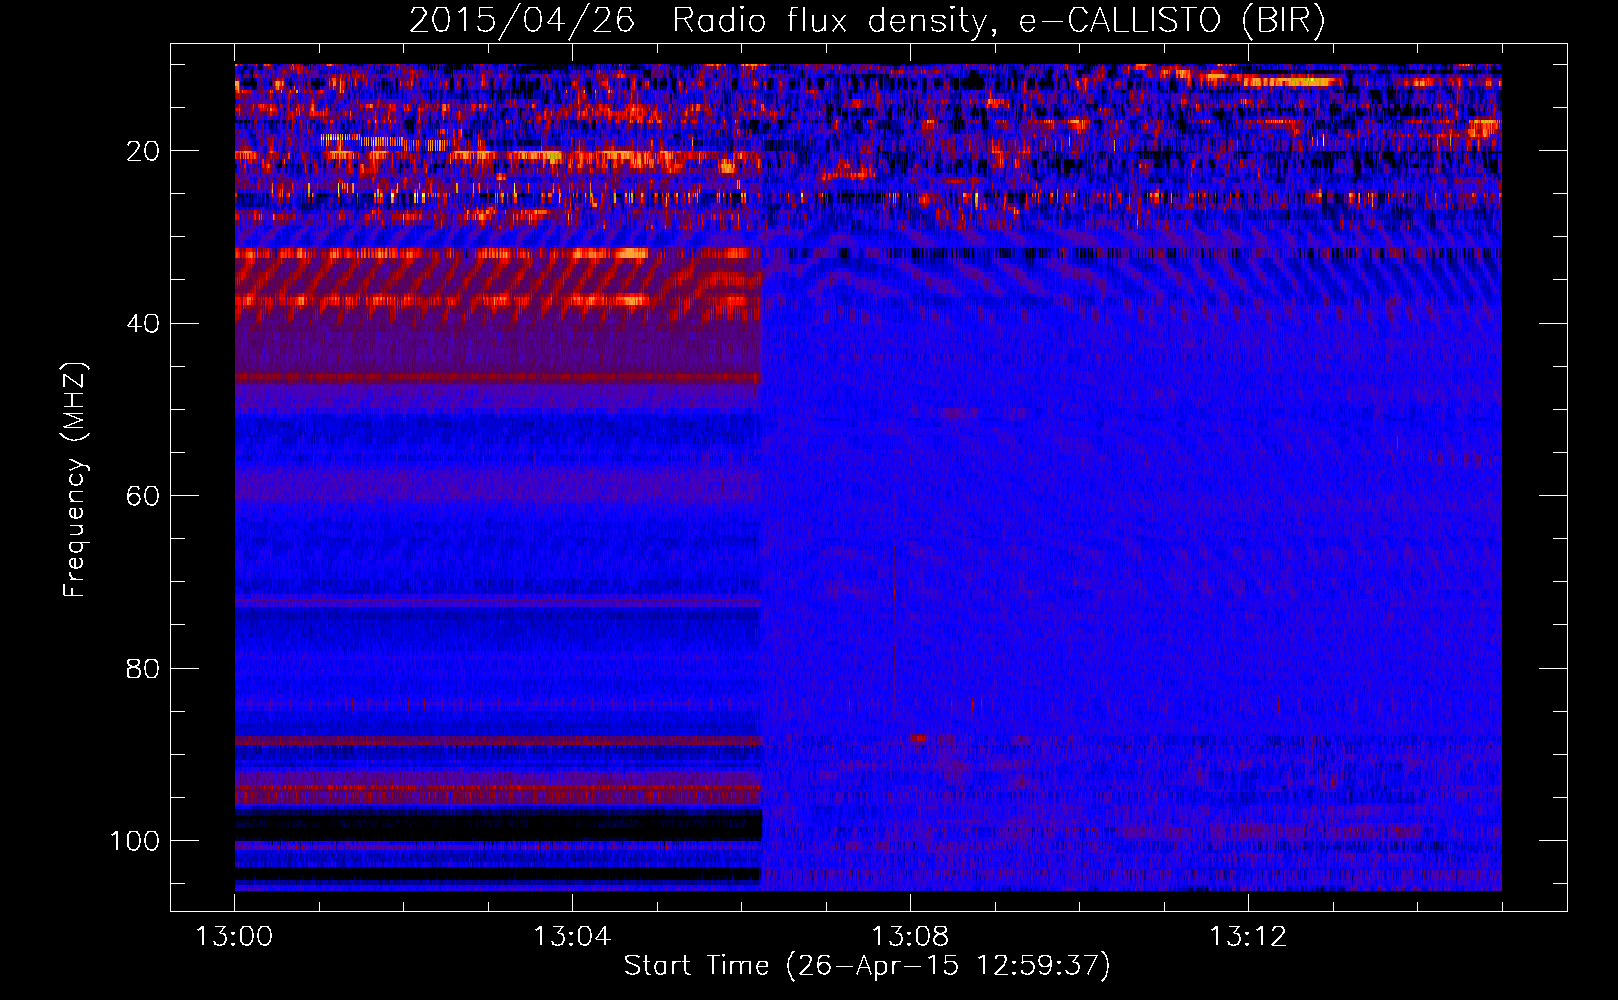Click the 20 frequency tick label
This screenshot has height=1000, width=1618.
[143, 151]
